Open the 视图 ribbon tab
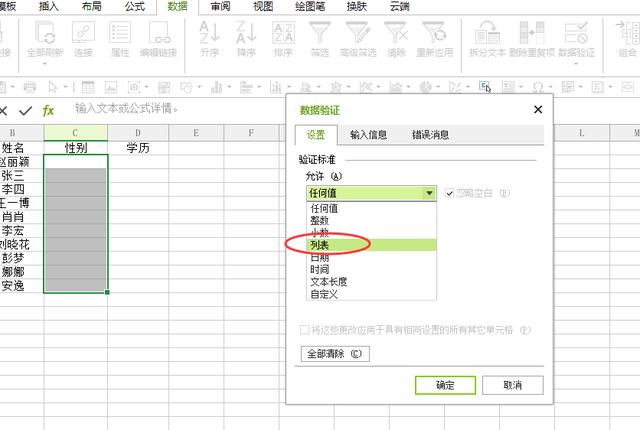The height and width of the screenshot is (430, 640). point(263,7)
